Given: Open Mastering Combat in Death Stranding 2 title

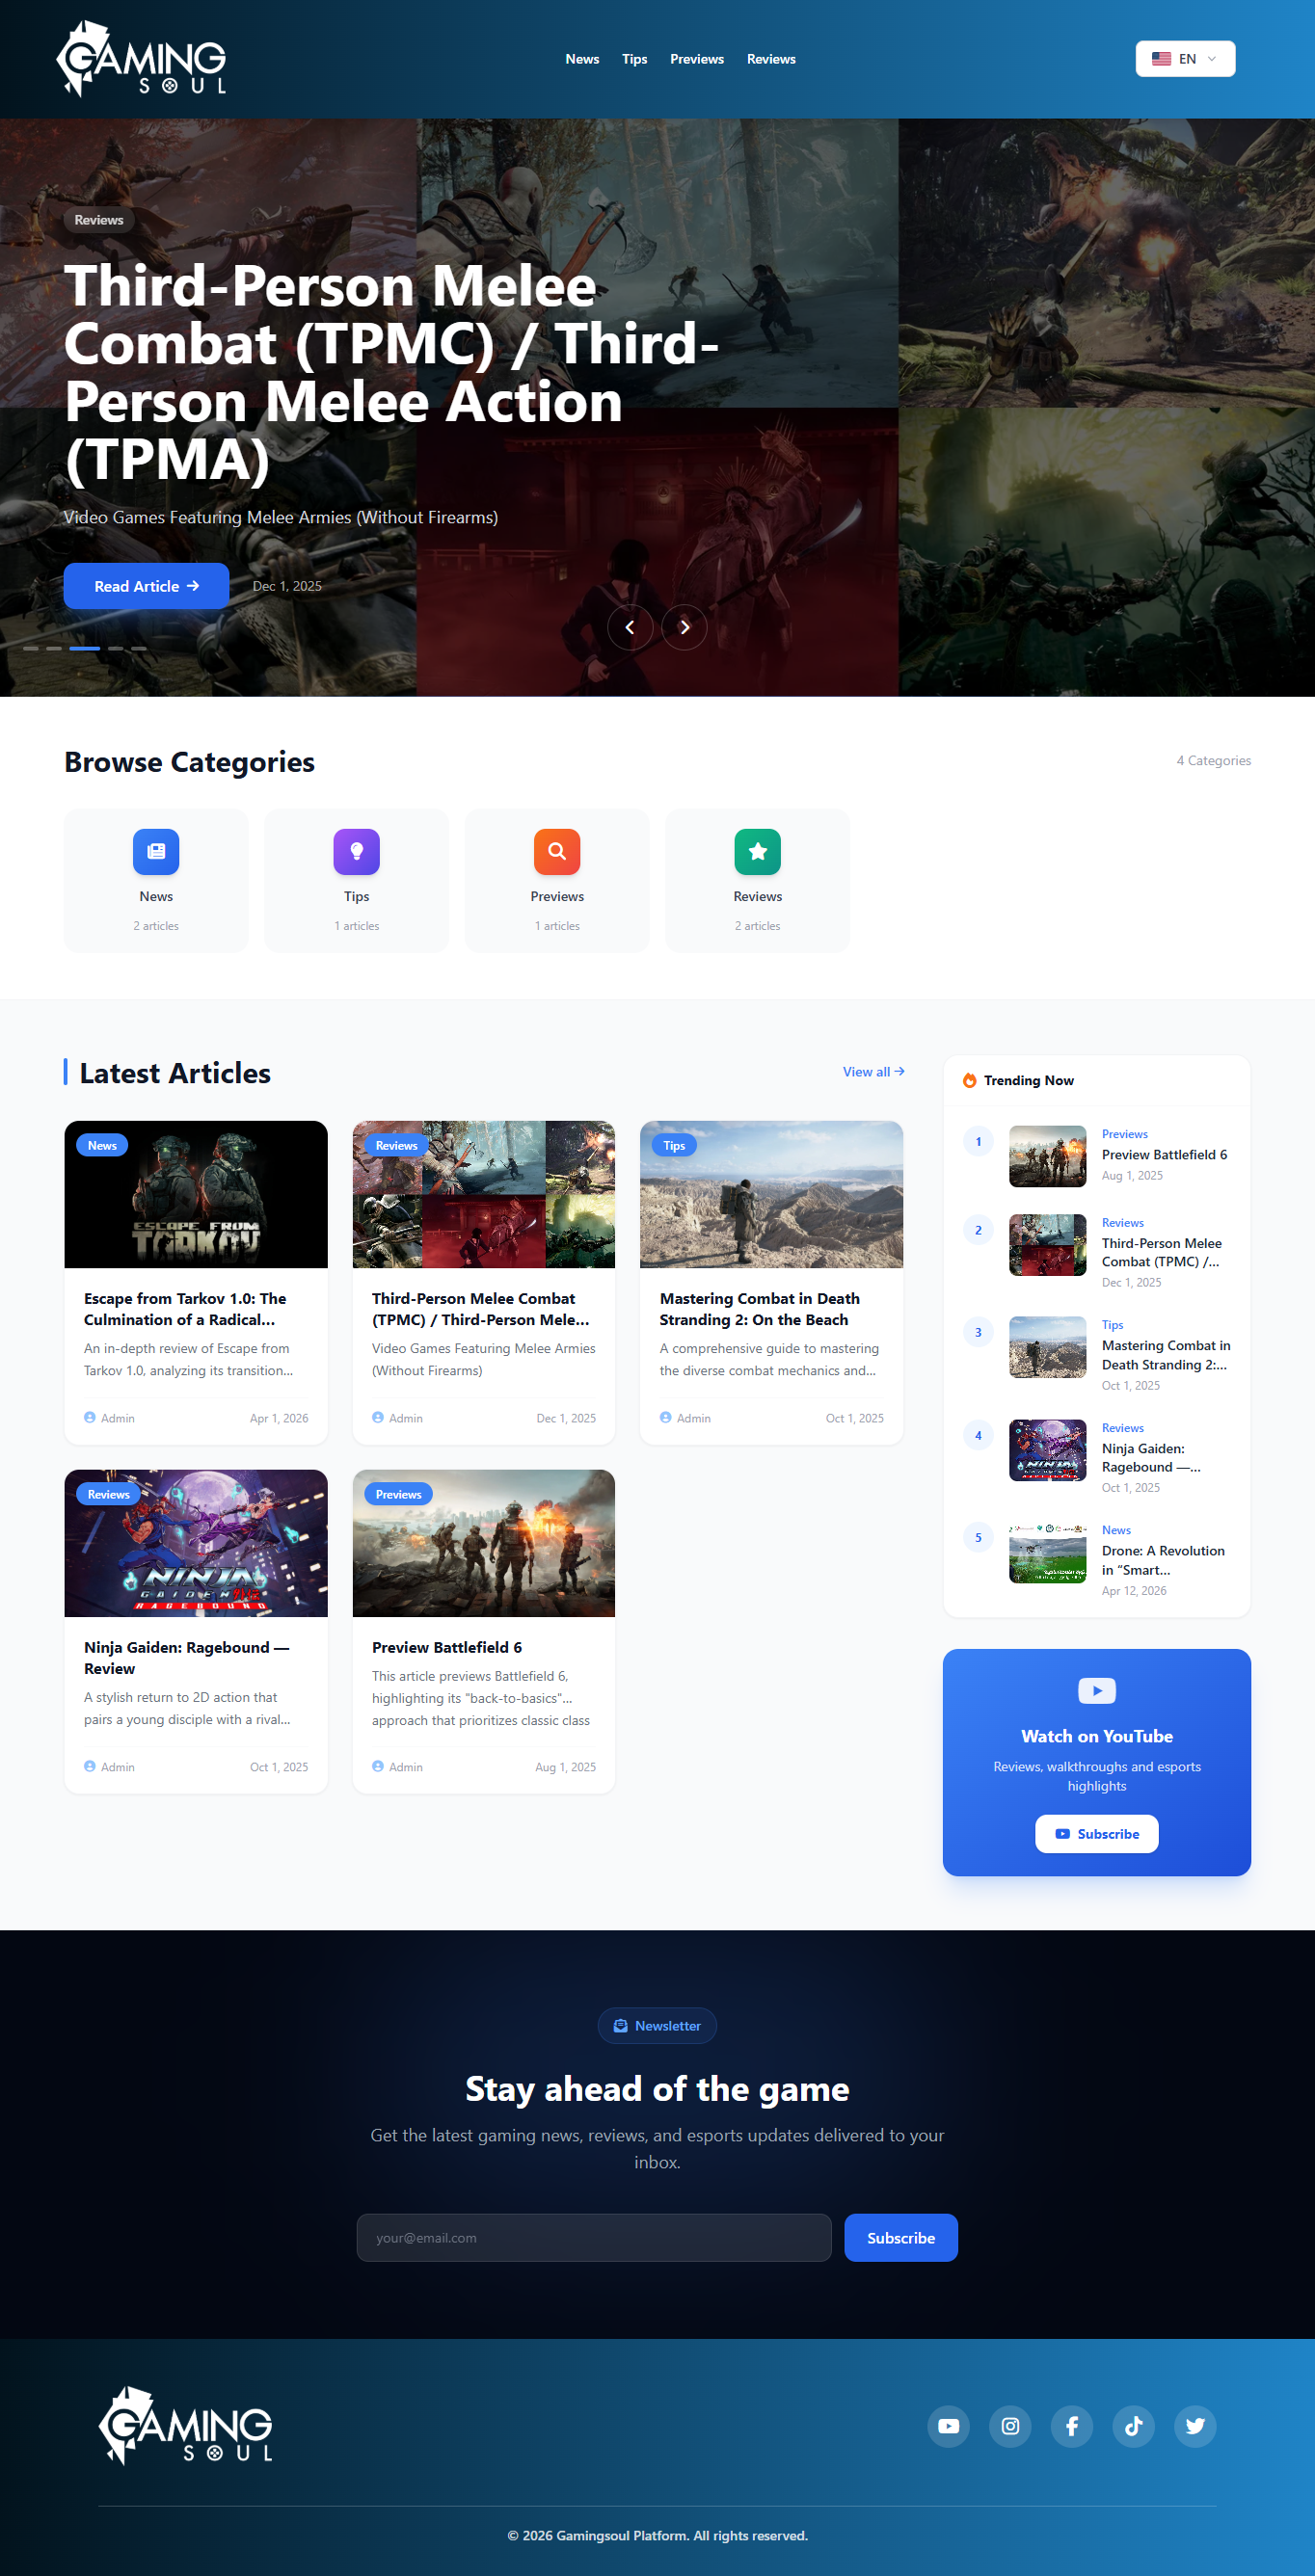Looking at the screenshot, I should 760,1309.
